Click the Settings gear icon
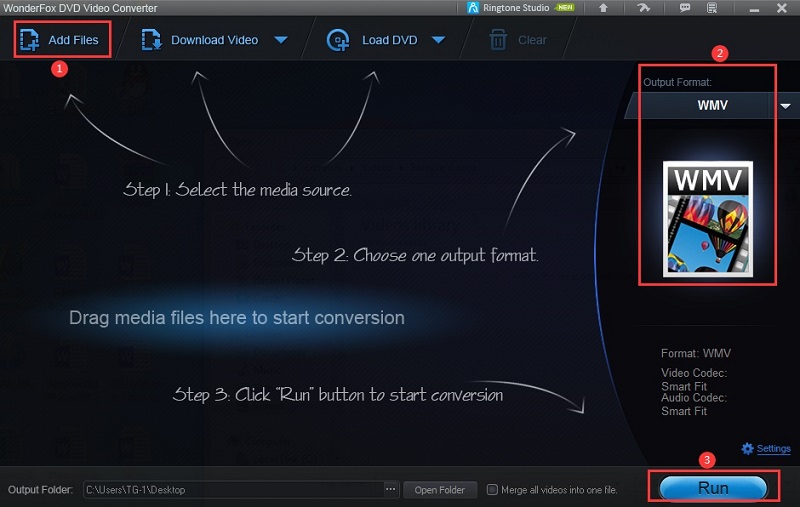Viewport: 800px width, 507px height. point(747,448)
